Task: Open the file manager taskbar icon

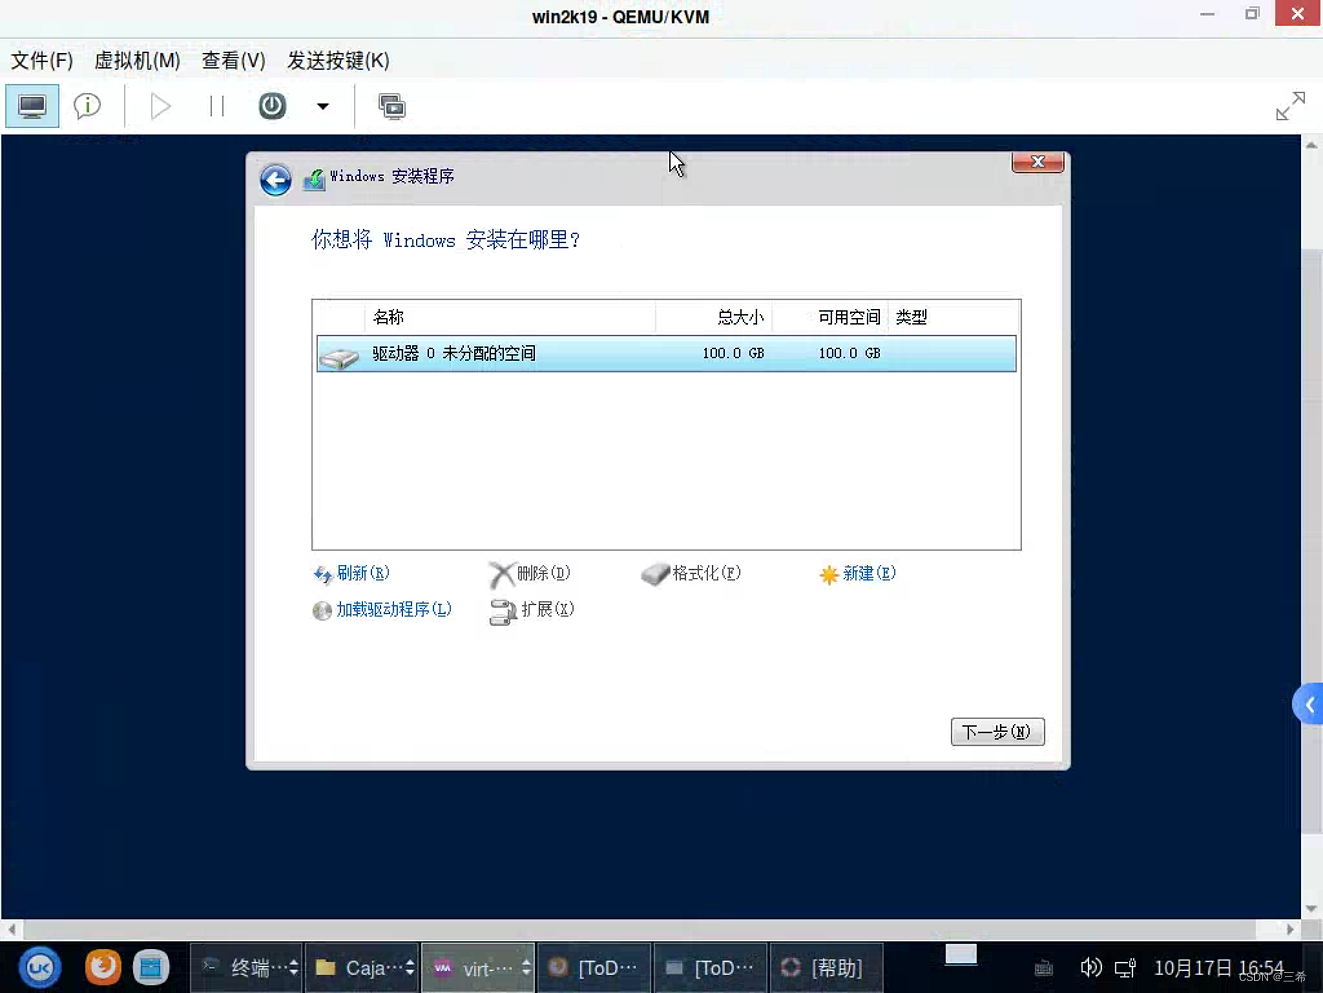Action: click(151, 967)
